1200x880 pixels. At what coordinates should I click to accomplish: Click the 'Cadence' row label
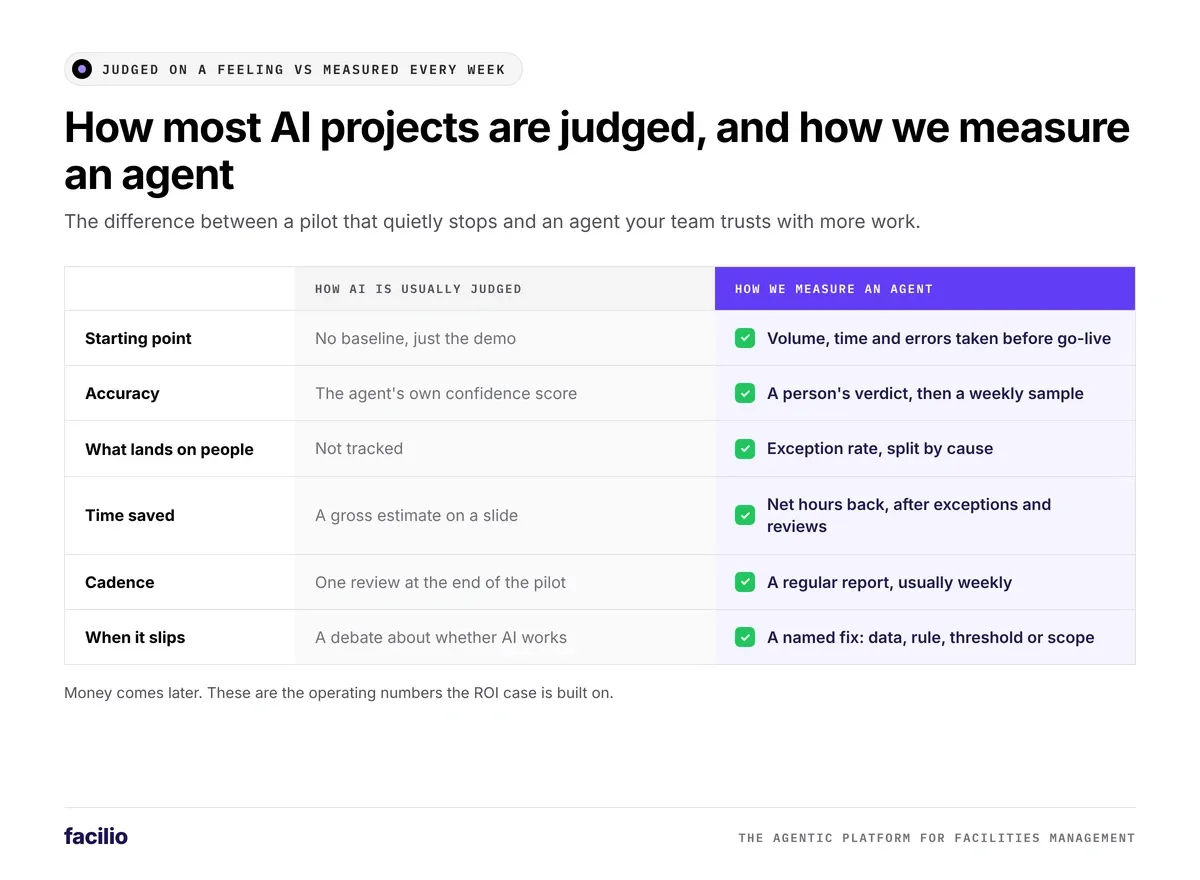point(120,582)
